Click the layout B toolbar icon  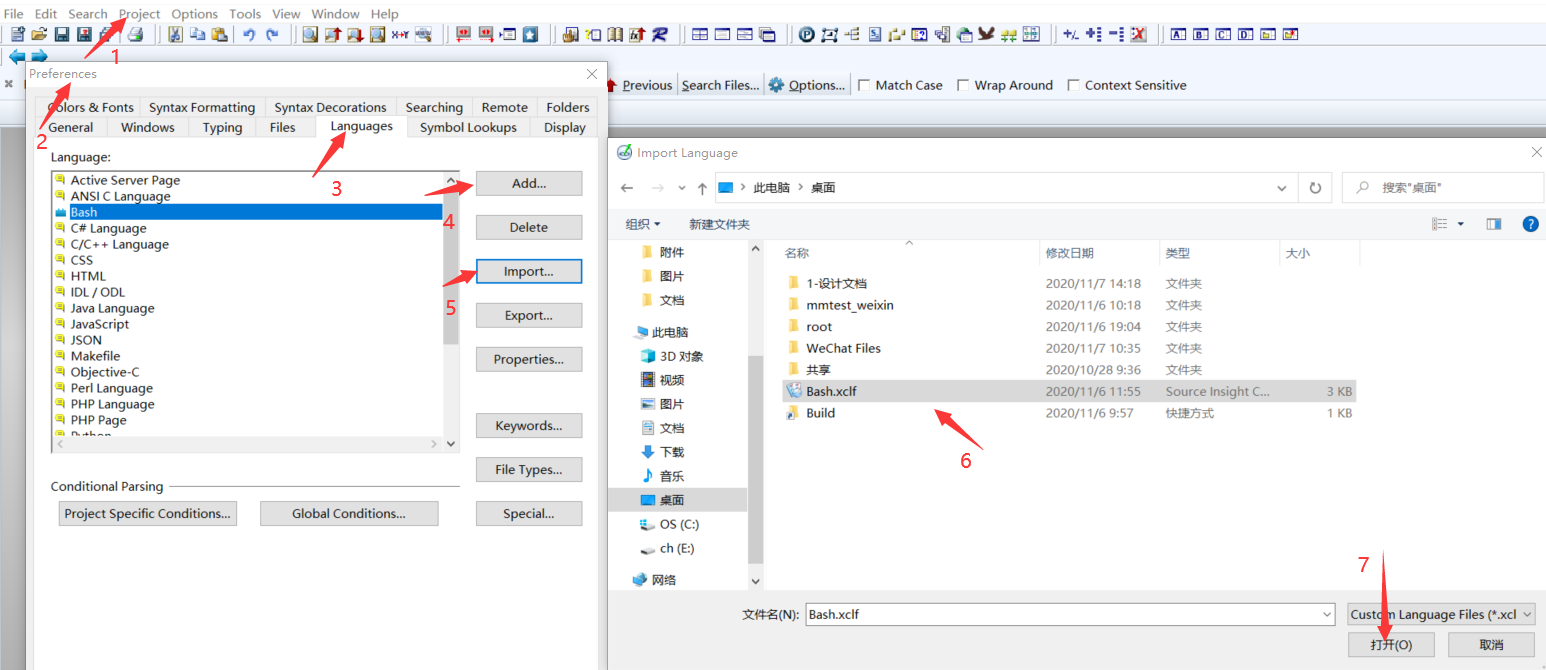pyautogui.click(x=1201, y=34)
